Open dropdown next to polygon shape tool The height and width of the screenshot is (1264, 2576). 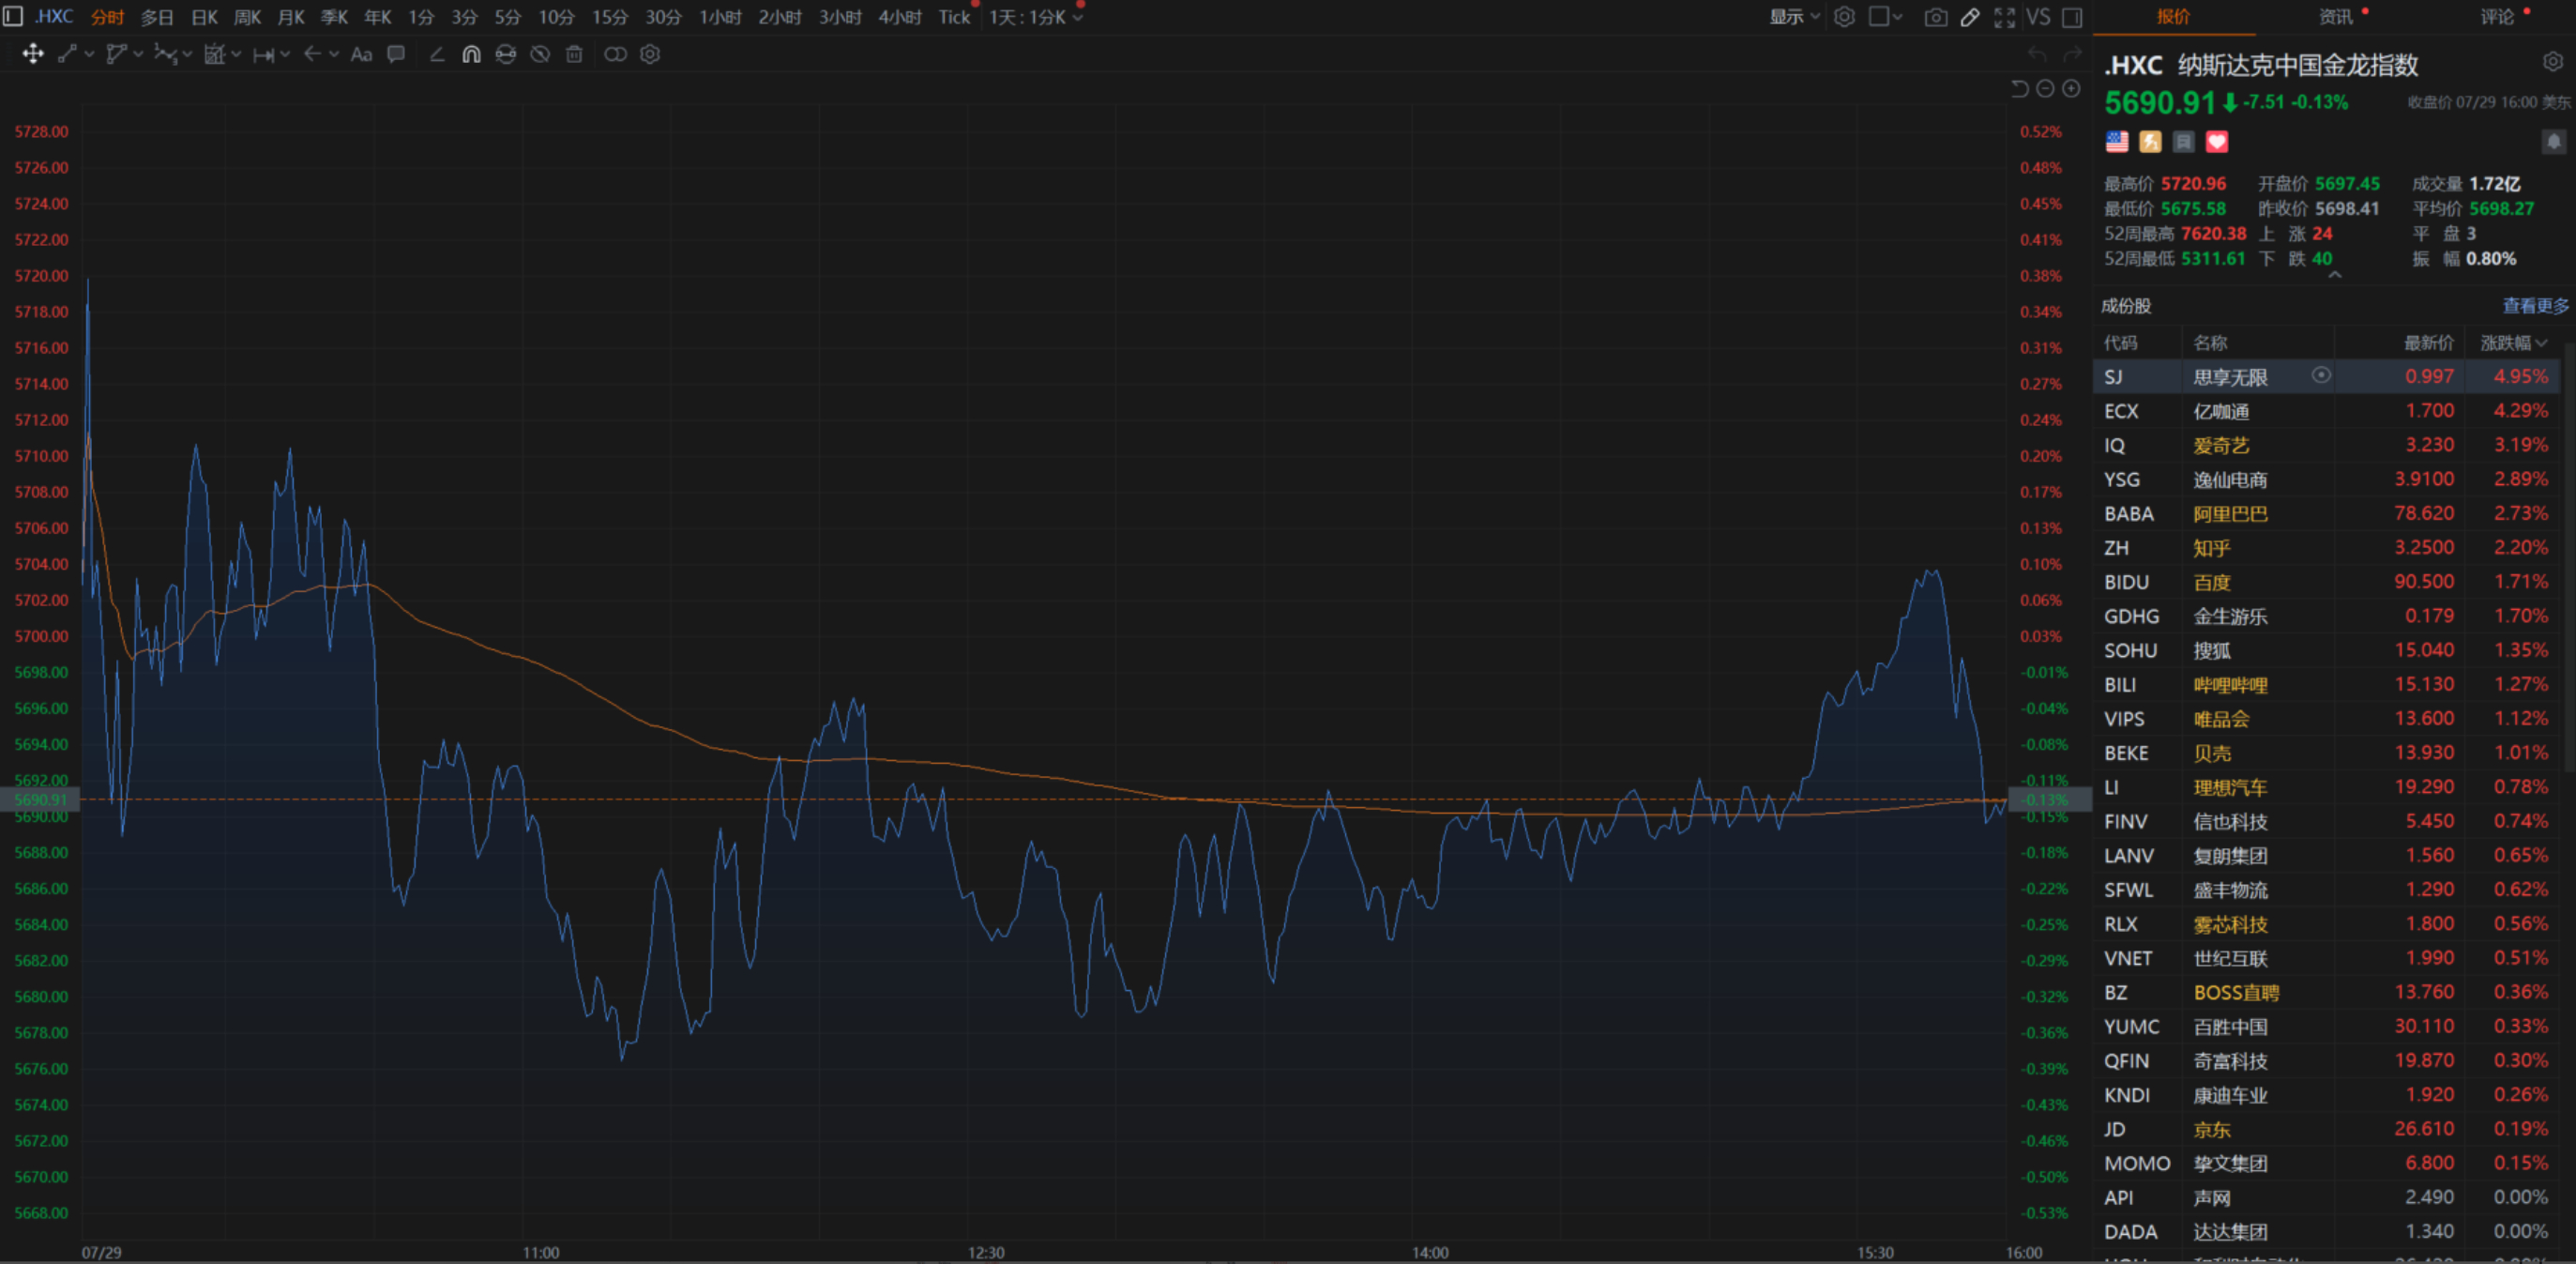[138, 54]
